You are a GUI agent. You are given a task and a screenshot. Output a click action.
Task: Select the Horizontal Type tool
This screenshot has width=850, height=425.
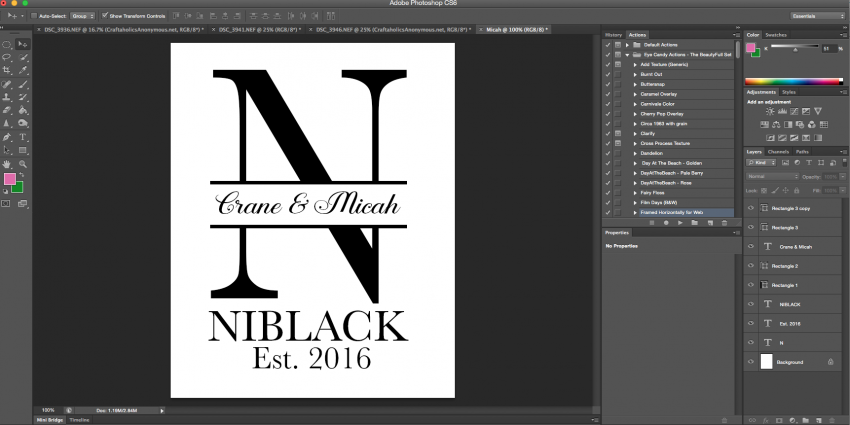coord(23,137)
